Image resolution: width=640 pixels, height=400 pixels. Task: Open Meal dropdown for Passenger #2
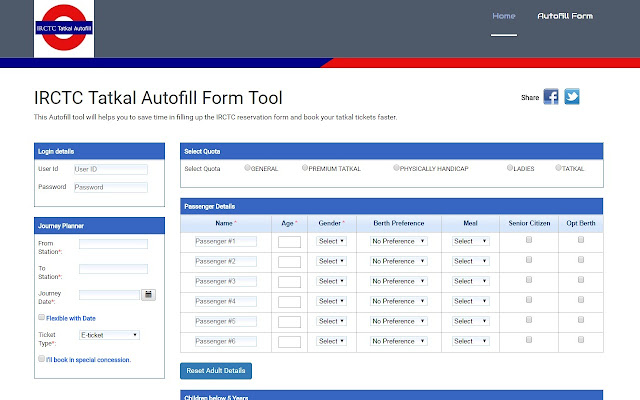click(x=471, y=261)
